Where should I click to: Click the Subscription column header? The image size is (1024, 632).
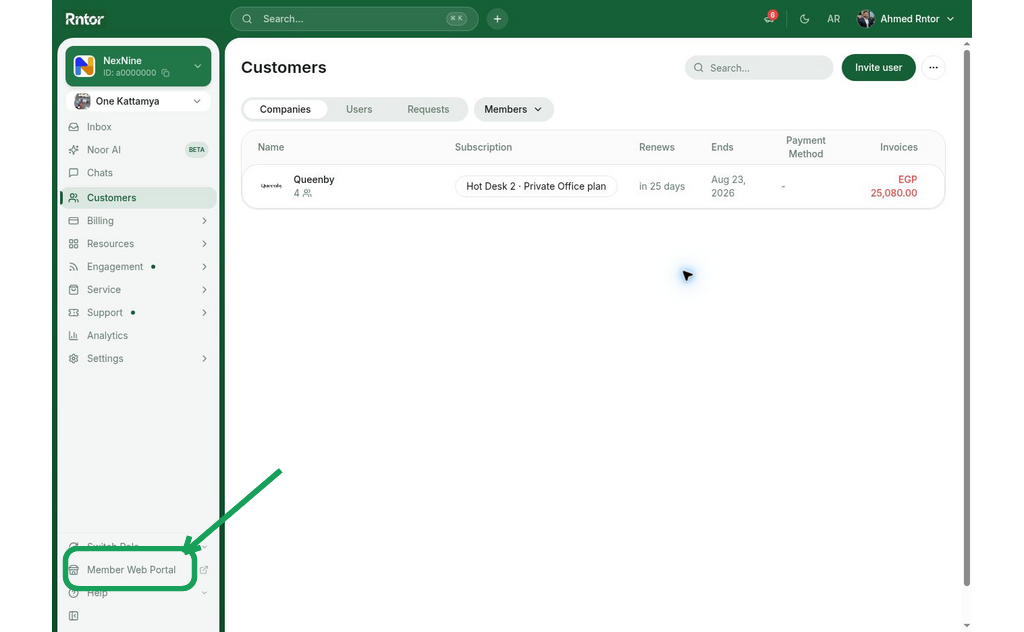point(483,147)
